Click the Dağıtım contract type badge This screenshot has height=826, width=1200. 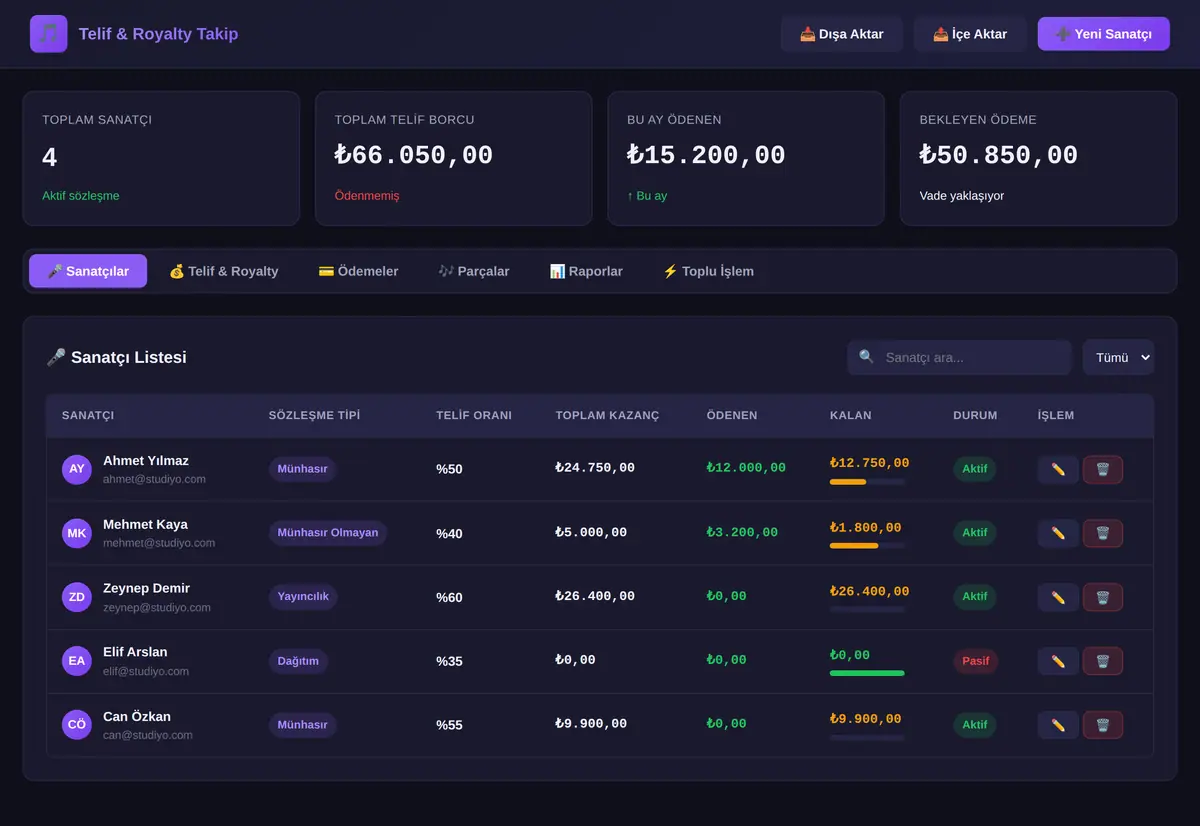click(x=298, y=661)
